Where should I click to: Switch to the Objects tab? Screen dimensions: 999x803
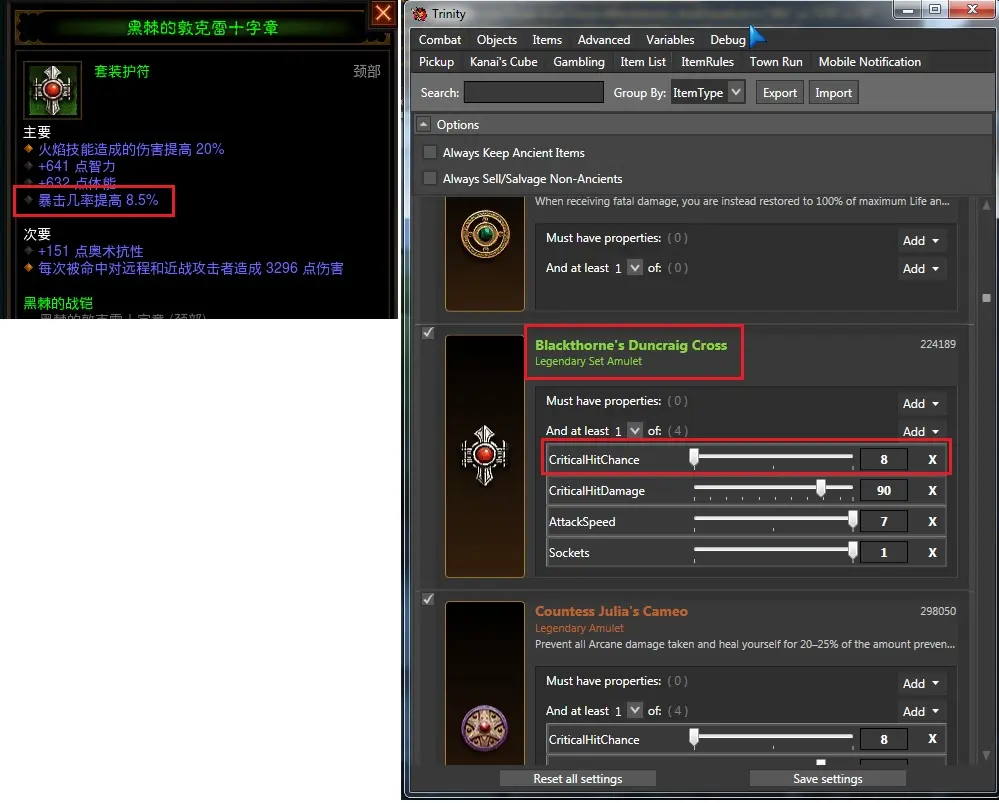pyautogui.click(x=497, y=40)
